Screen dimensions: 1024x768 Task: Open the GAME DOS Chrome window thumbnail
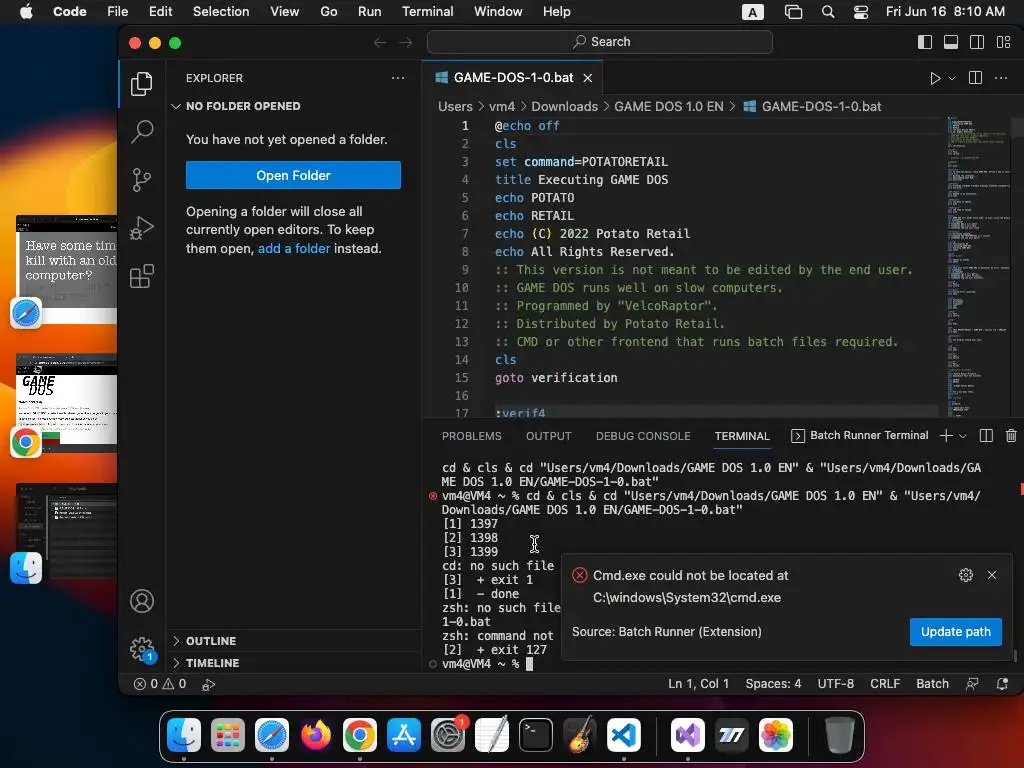coord(67,403)
